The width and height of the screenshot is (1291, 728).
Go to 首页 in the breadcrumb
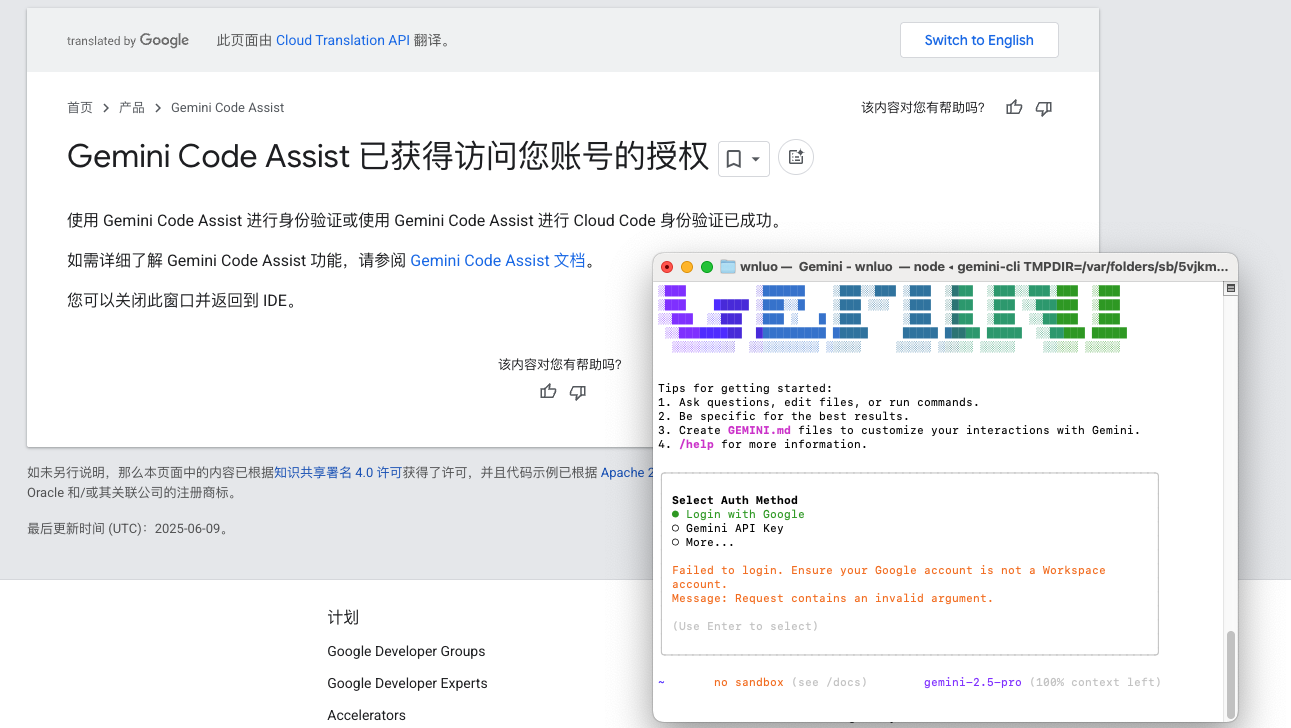point(80,107)
